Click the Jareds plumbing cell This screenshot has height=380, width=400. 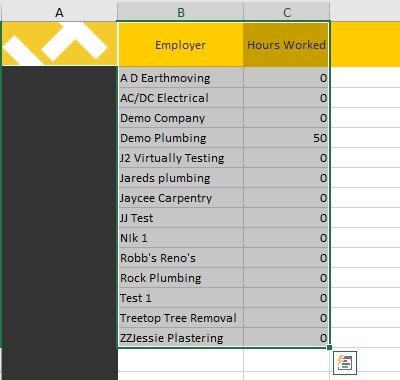[181, 178]
